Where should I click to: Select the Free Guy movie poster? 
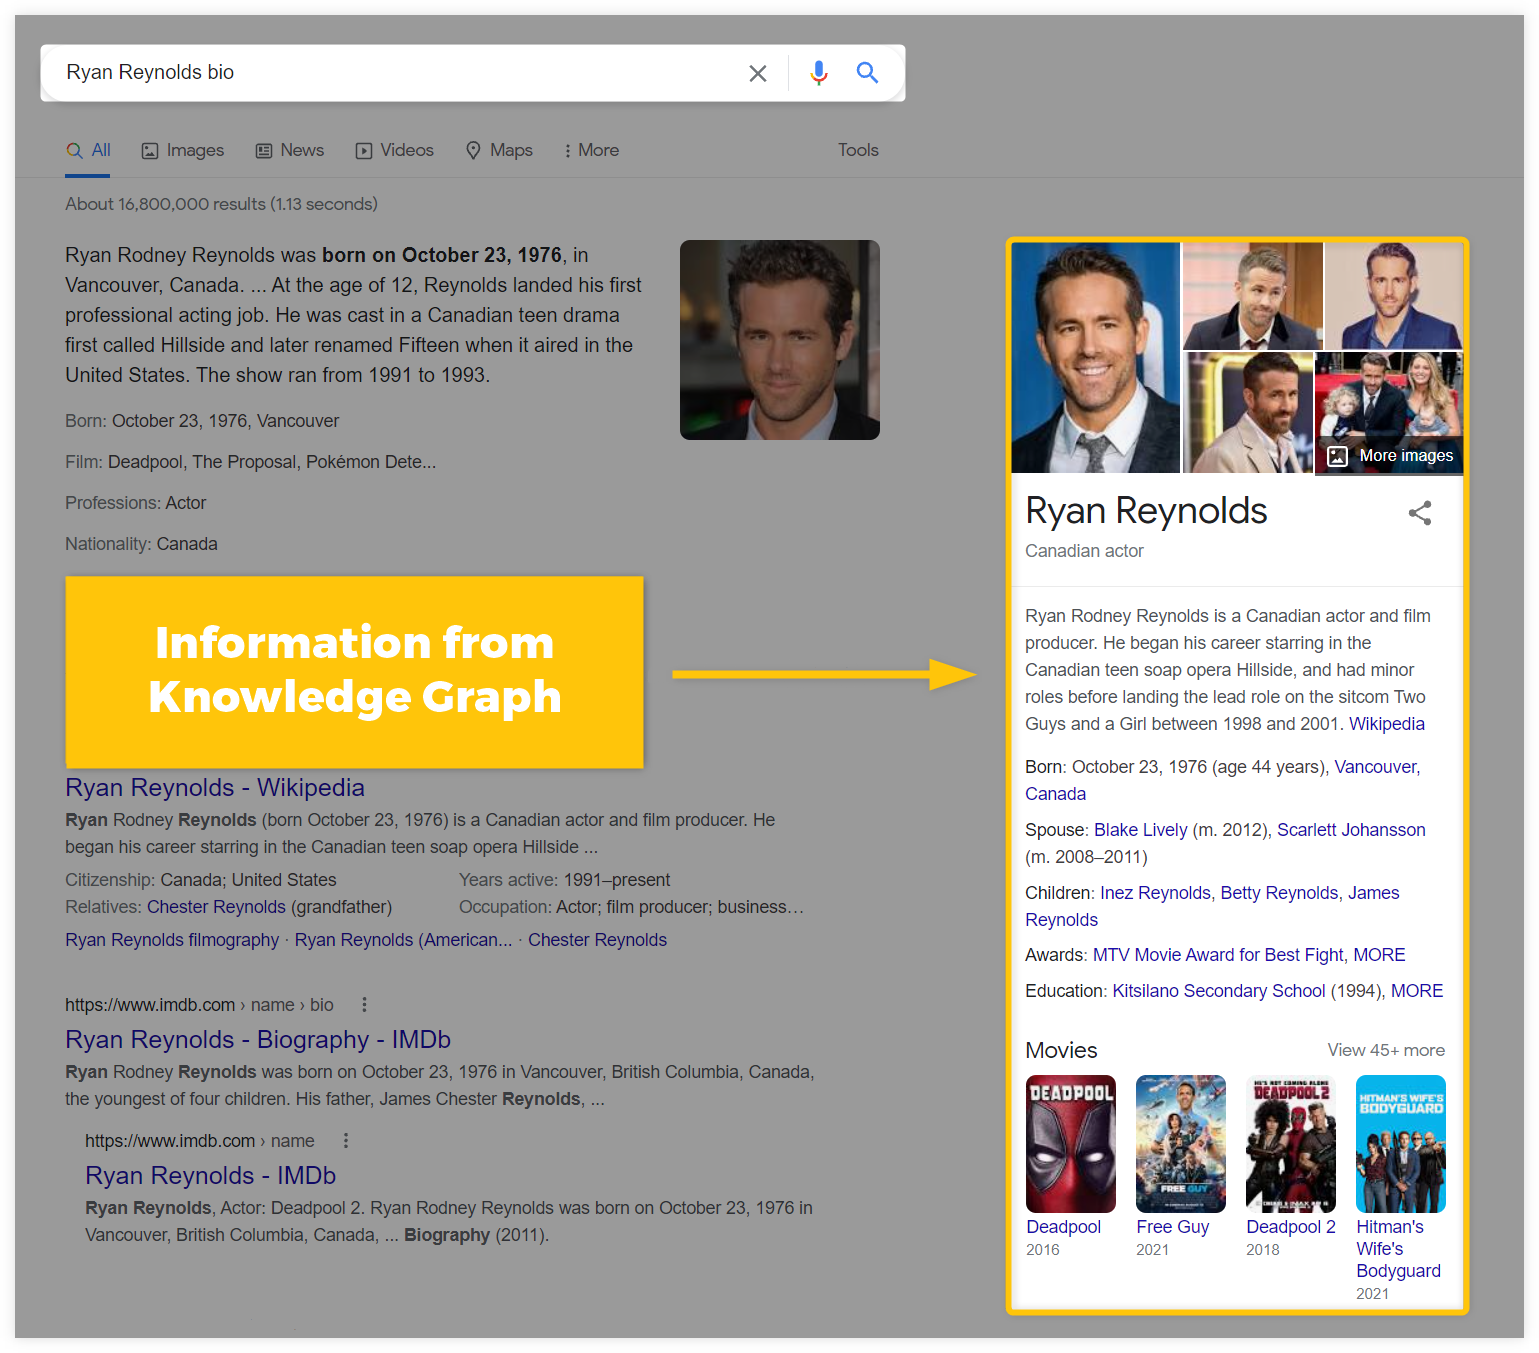(1180, 1144)
